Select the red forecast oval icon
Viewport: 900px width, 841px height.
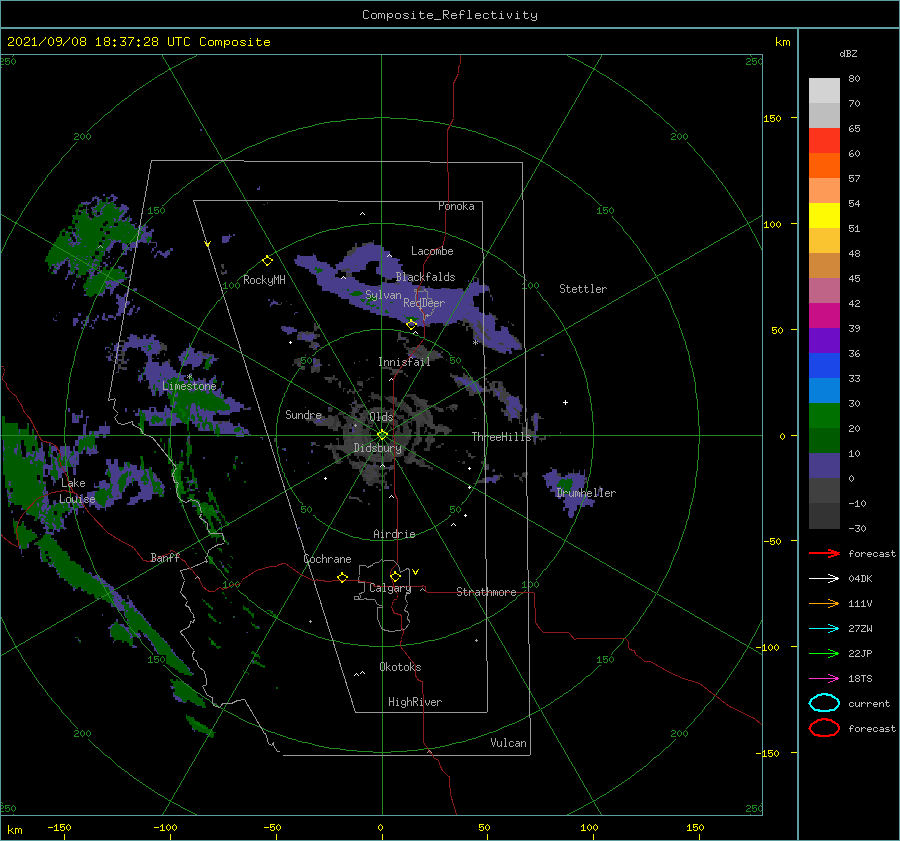(x=824, y=728)
